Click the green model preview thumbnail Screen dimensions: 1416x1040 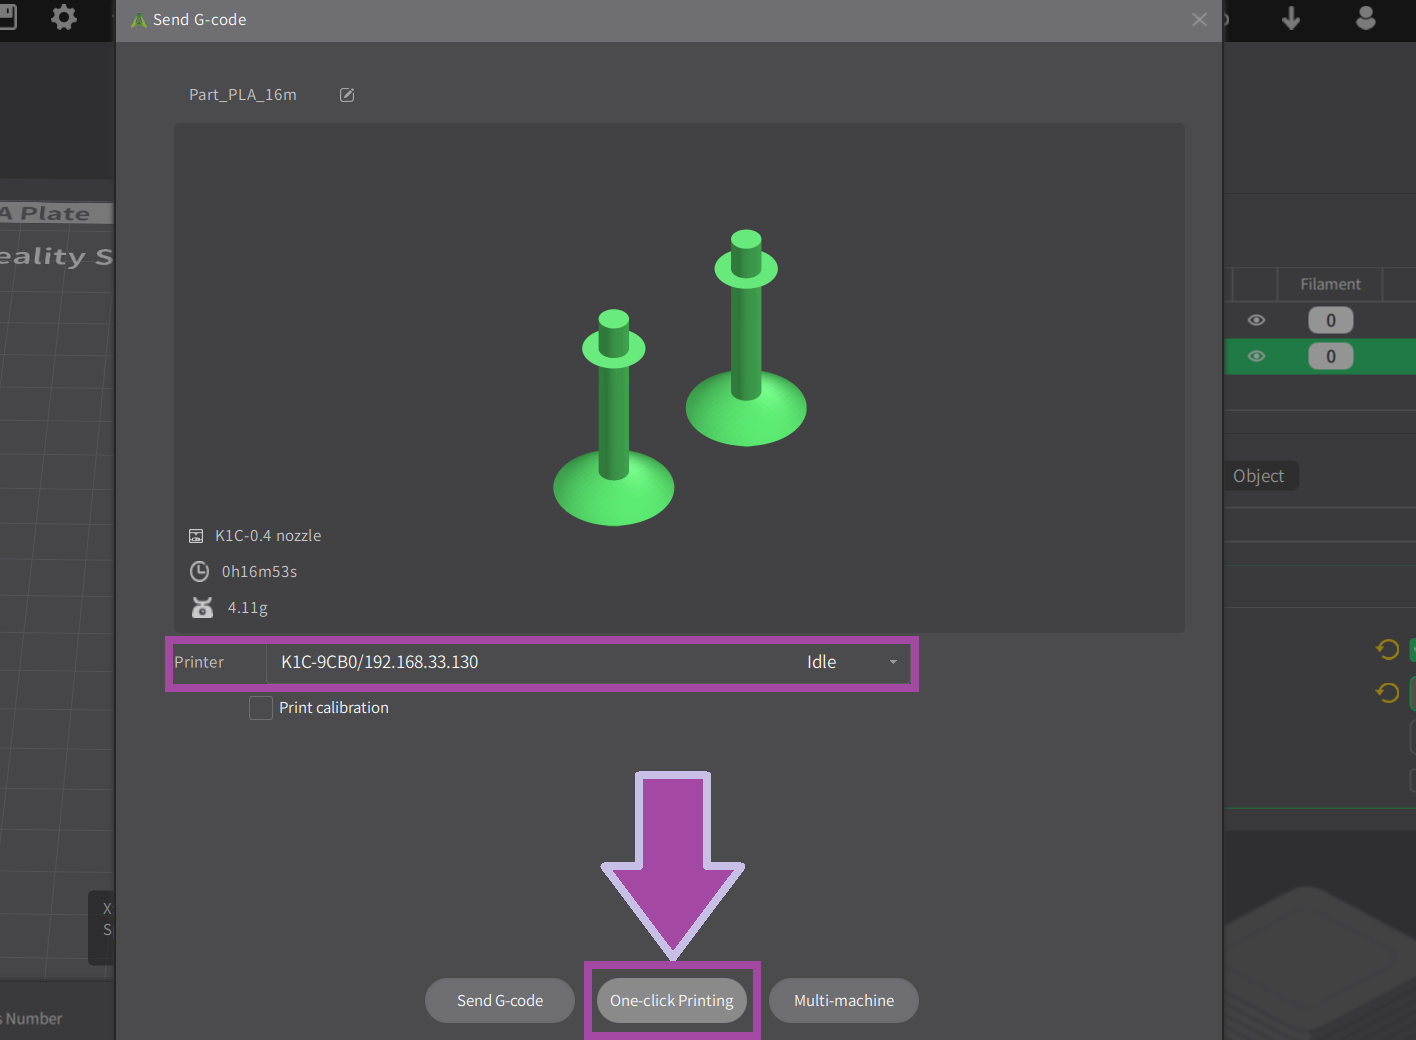pos(679,378)
